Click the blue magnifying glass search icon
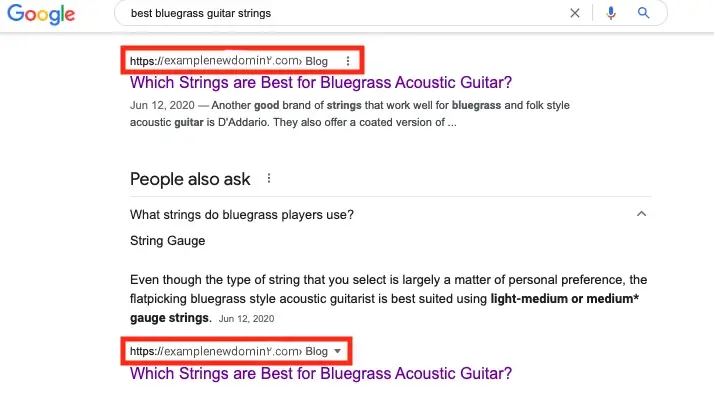Image resolution: width=714 pixels, height=393 pixels. (643, 13)
